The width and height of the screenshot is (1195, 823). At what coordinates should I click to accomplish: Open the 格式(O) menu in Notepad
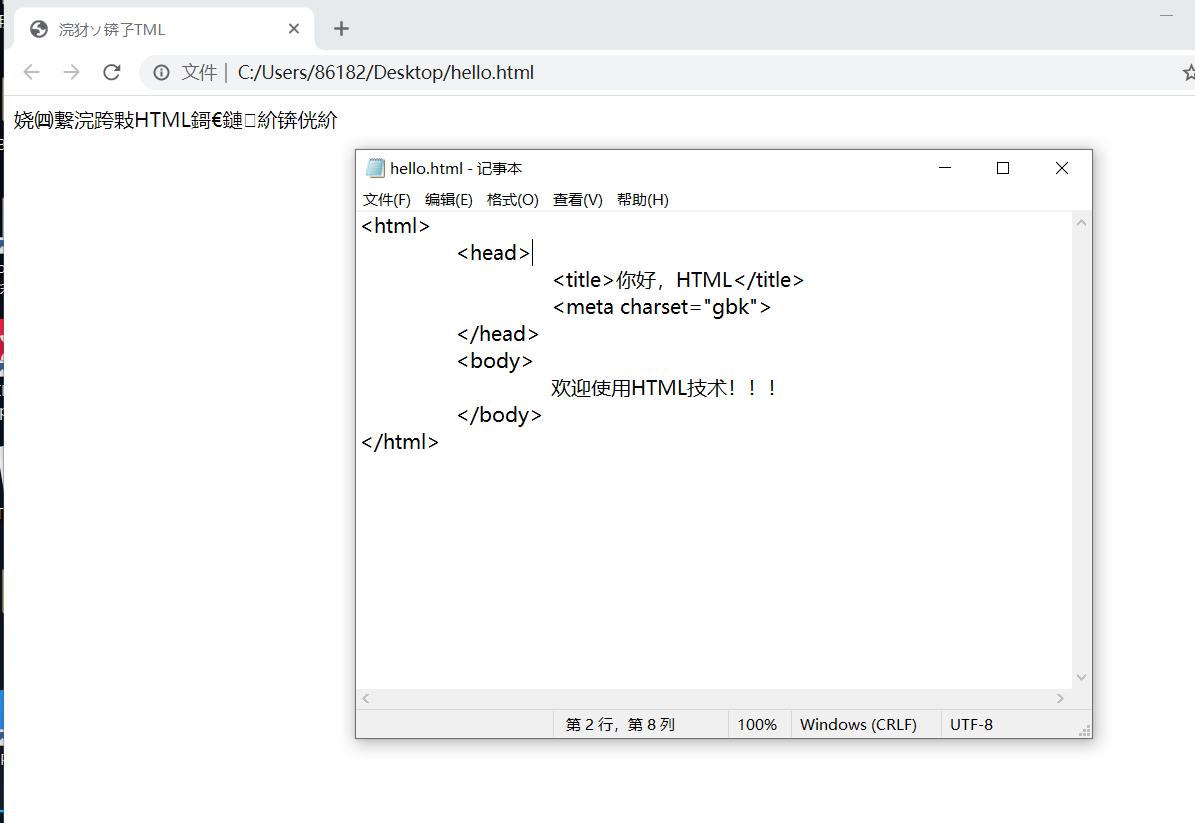513,200
